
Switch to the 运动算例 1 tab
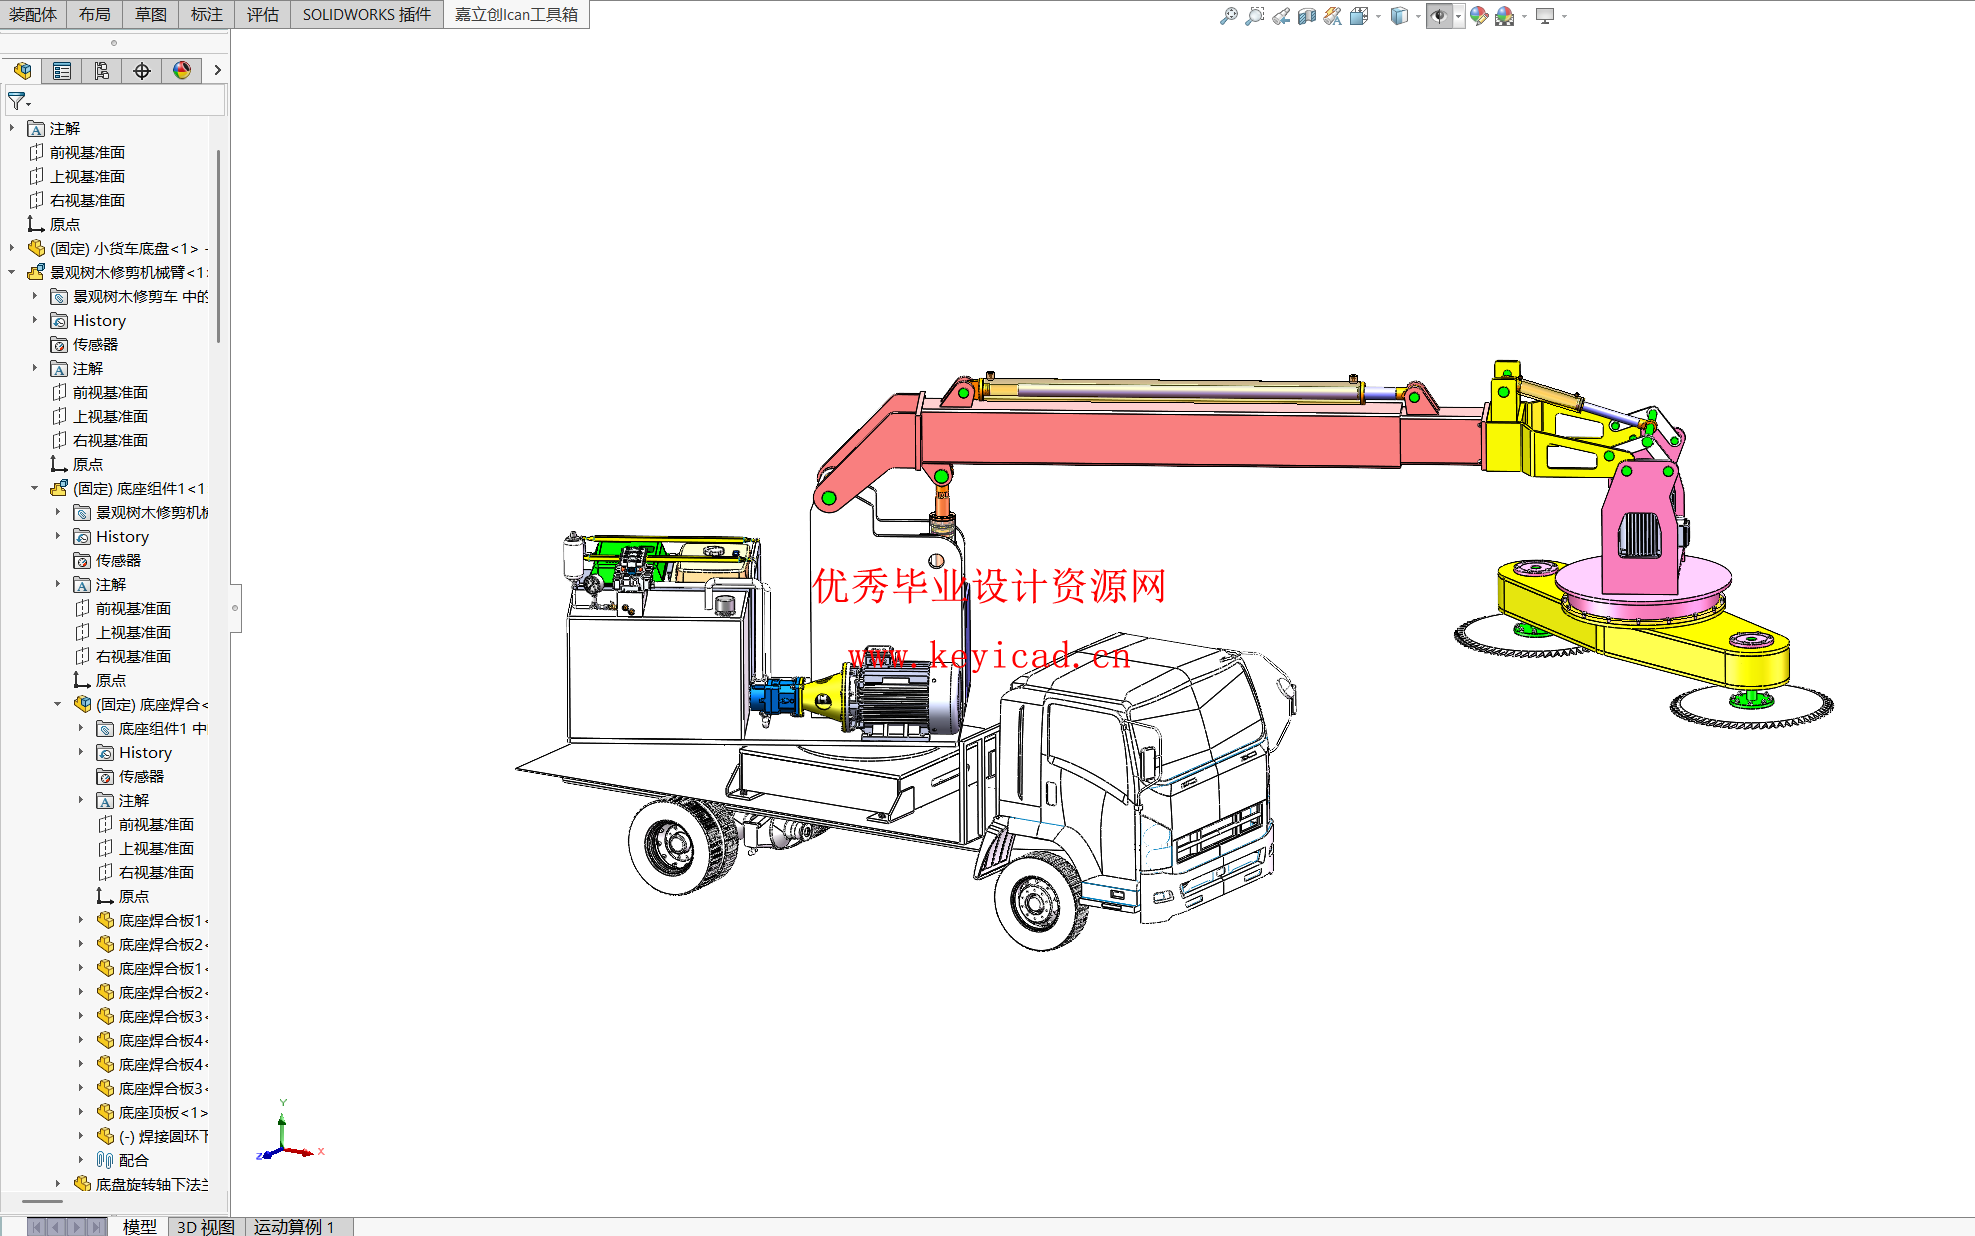293,1226
